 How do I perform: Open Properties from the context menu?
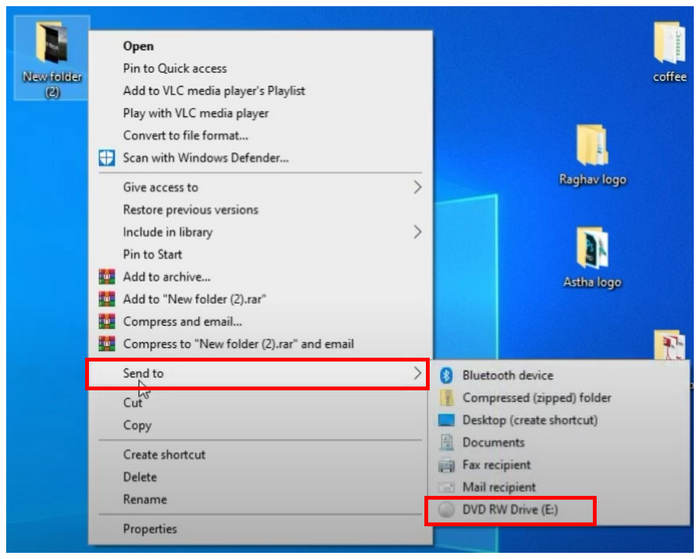(x=260, y=529)
